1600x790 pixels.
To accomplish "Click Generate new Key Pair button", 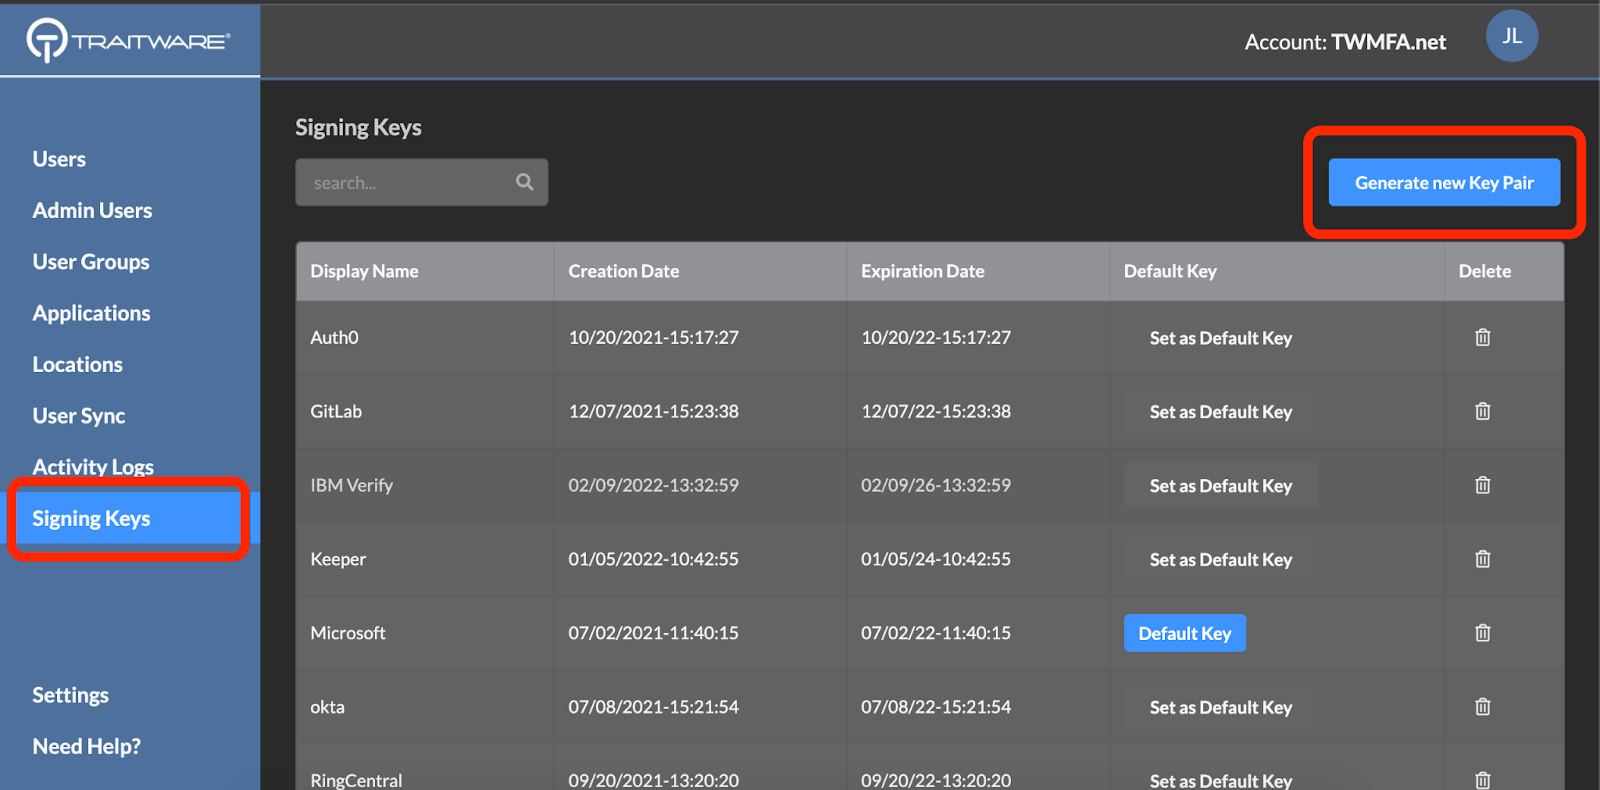I will pos(1444,182).
